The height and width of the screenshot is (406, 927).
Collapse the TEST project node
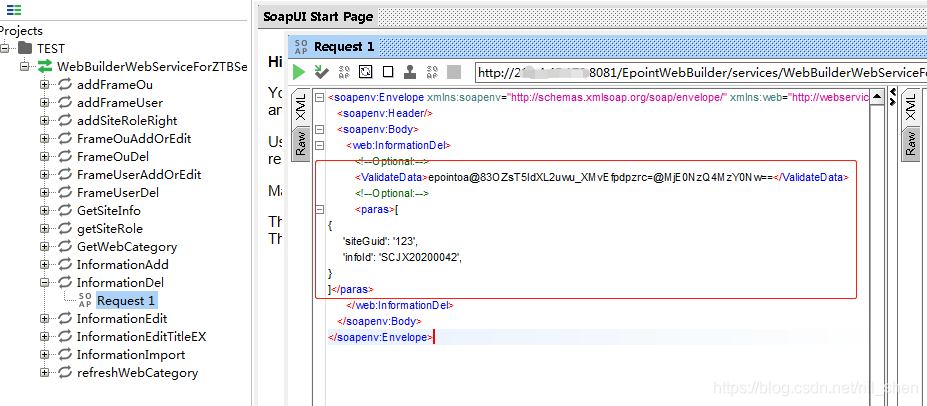click(x=5, y=48)
